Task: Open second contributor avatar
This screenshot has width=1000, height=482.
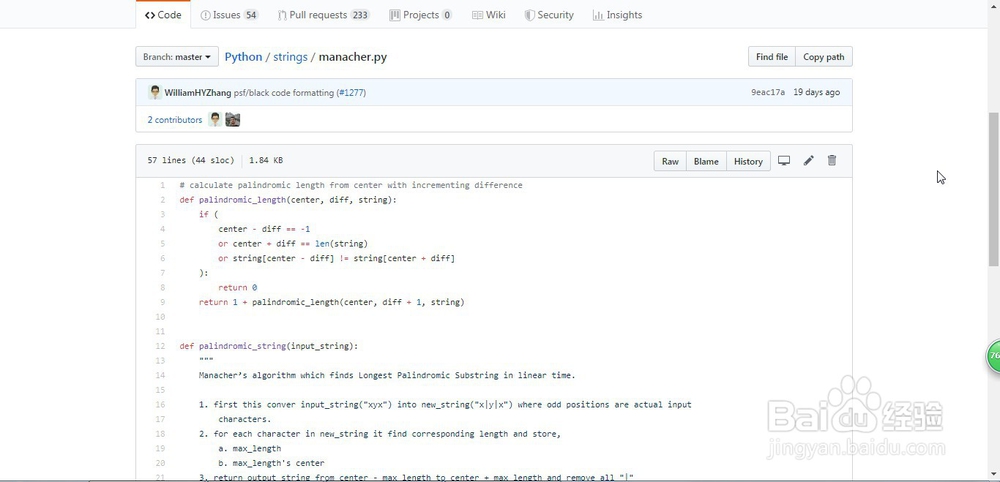Action: [x=233, y=119]
